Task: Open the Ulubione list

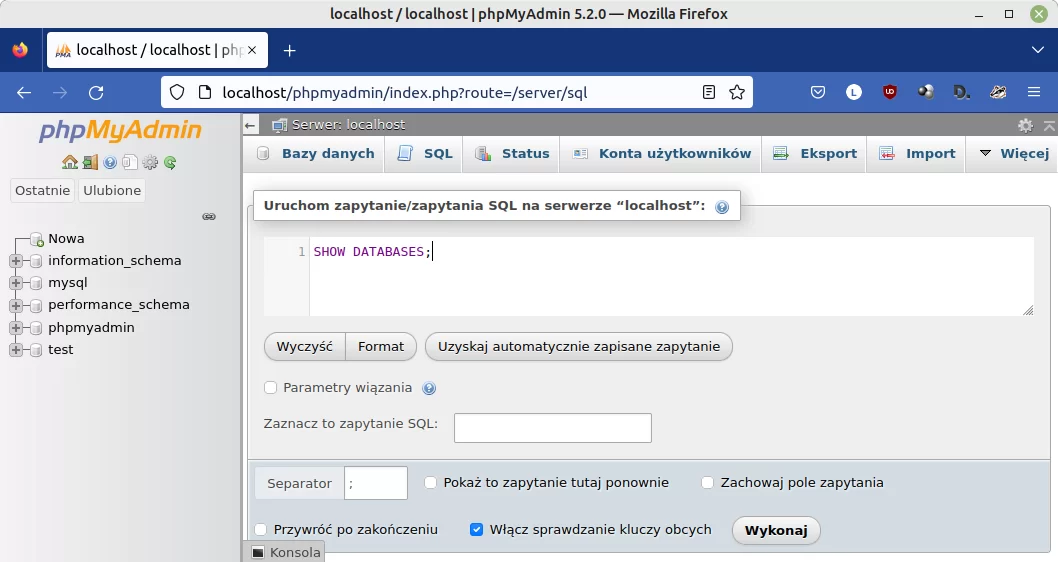Action: [x=112, y=190]
